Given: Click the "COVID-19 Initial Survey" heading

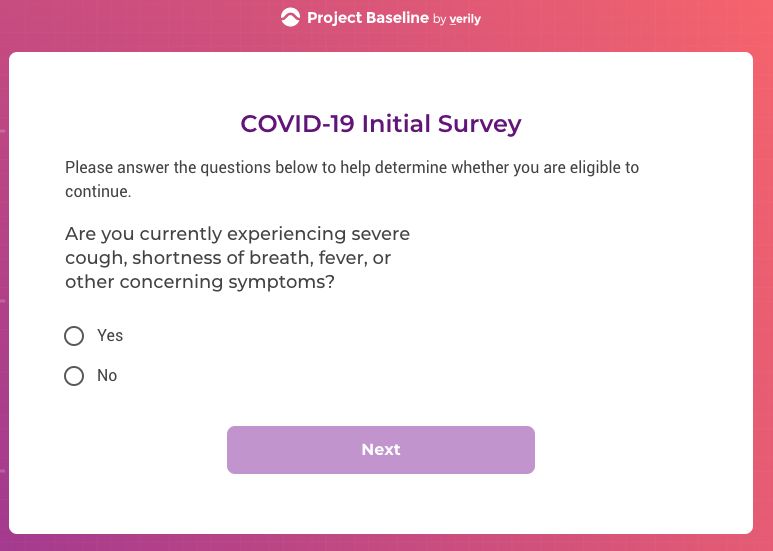Looking at the screenshot, I should coord(380,124).
